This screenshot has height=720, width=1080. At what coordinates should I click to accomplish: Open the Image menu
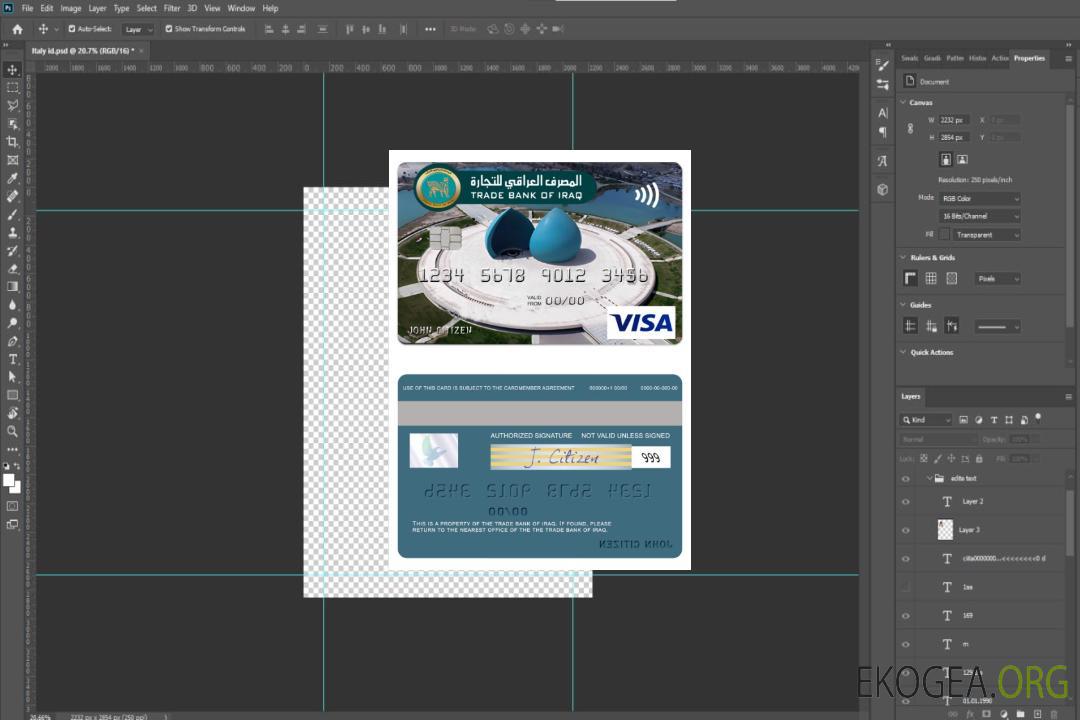[71, 8]
